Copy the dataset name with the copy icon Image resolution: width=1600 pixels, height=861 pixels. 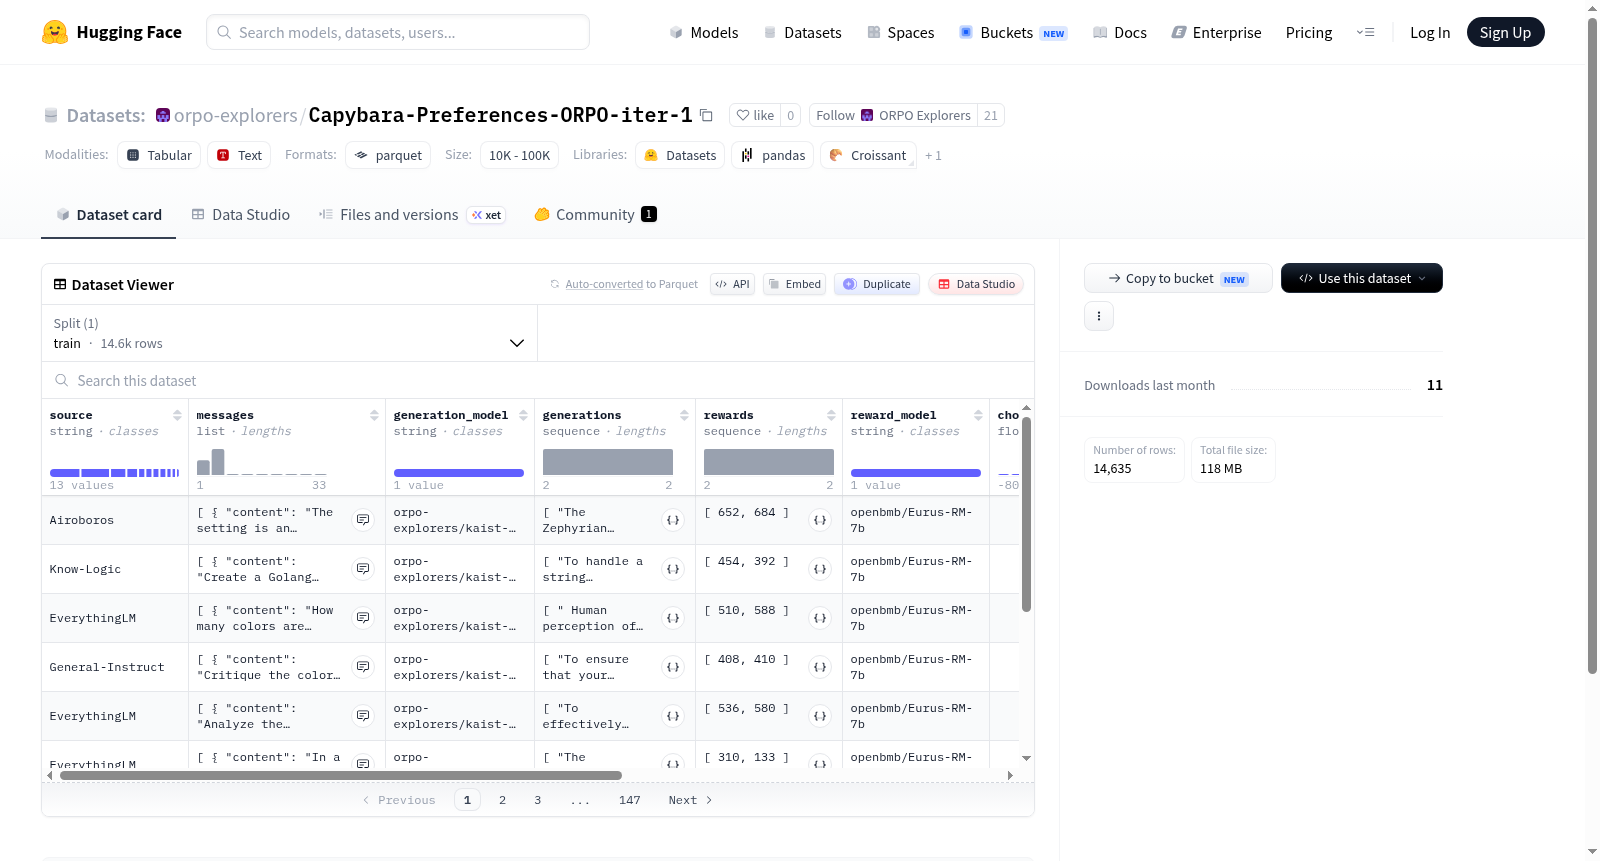(x=706, y=115)
